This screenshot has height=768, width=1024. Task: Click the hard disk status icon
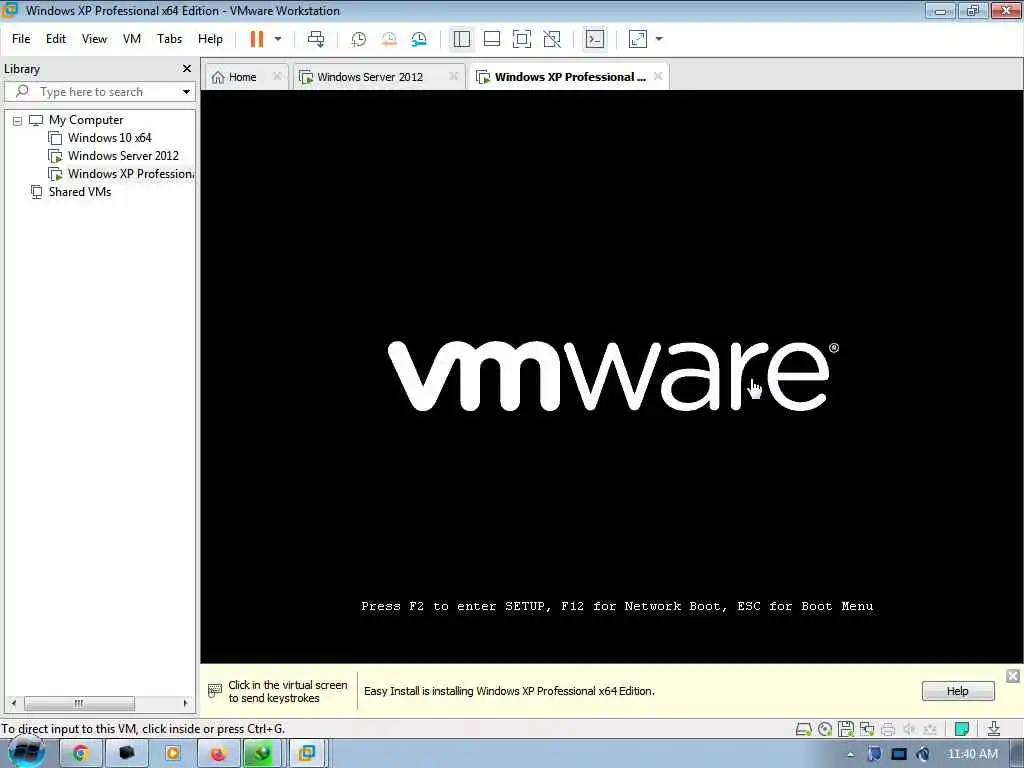[804, 729]
